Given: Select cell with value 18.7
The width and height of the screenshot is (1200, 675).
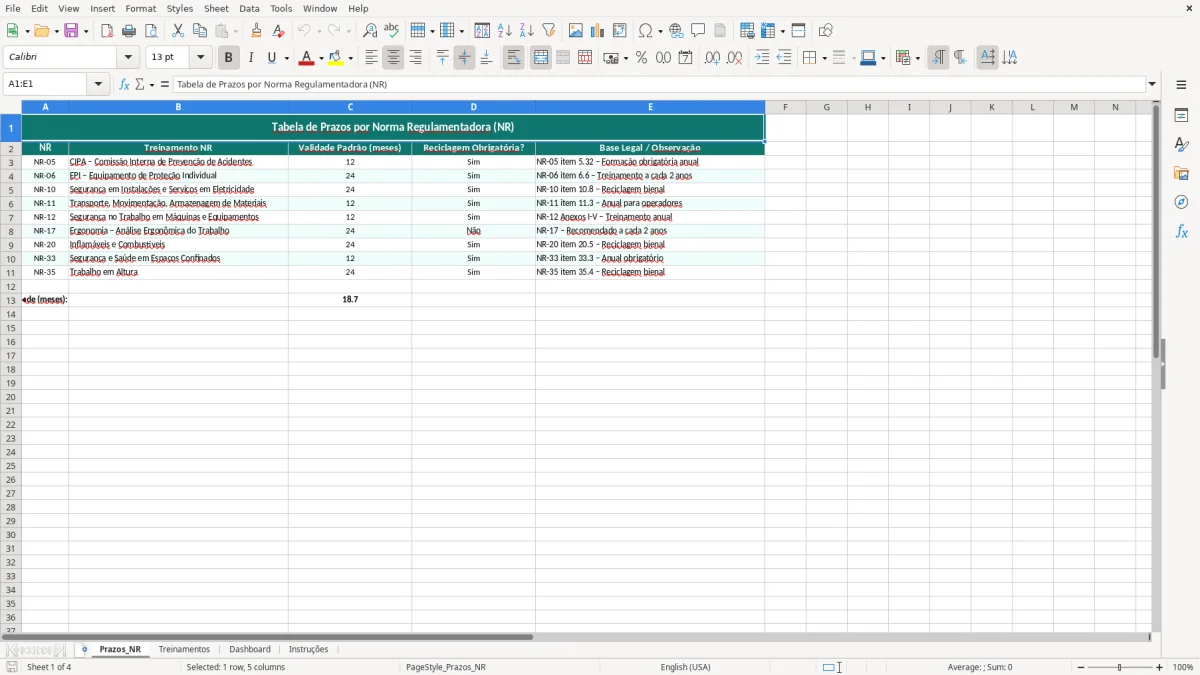Looking at the screenshot, I should point(350,300).
